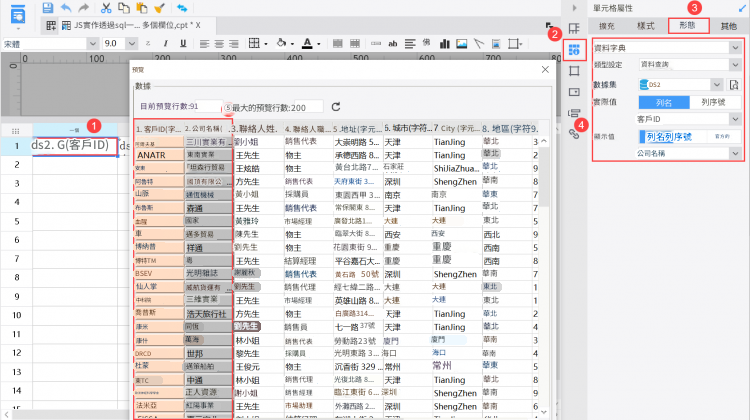Image resolution: width=750 pixels, height=420 pixels.
Task: Click ANATR cell in preview table
Action: coord(159,155)
